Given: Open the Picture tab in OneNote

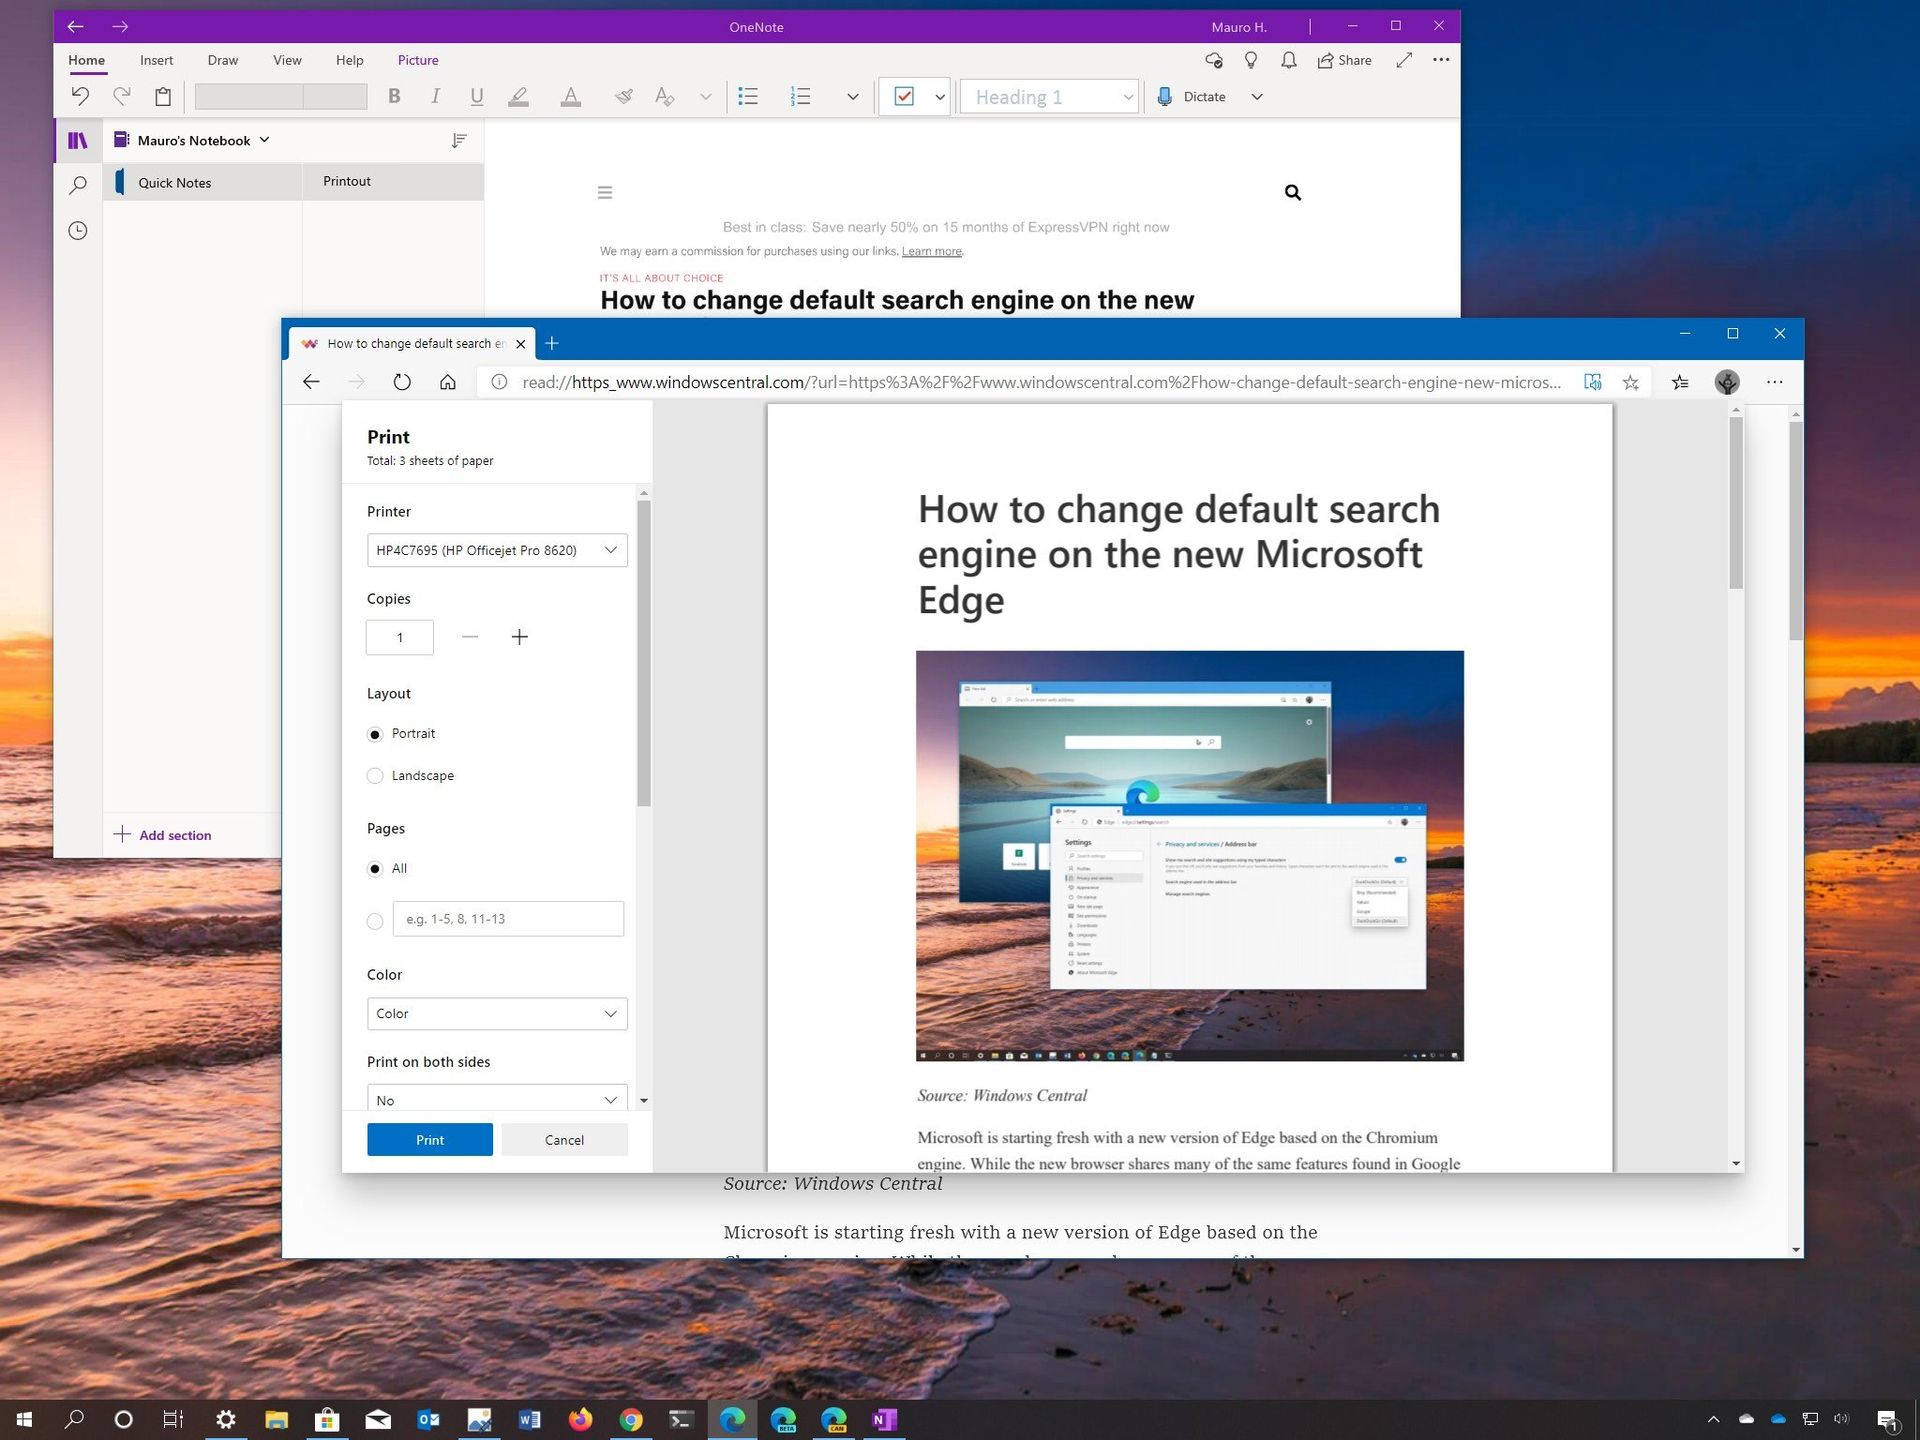Looking at the screenshot, I should click(x=417, y=60).
